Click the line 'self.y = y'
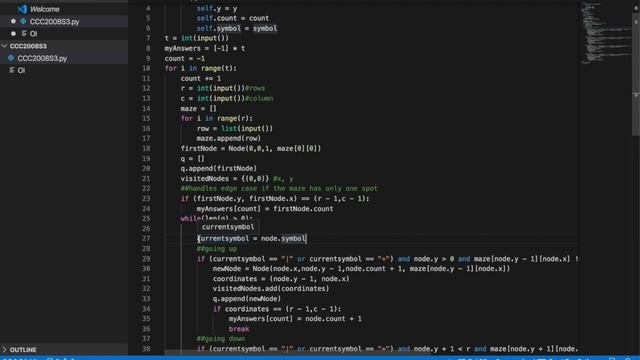The width and height of the screenshot is (640, 360). pos(217,8)
